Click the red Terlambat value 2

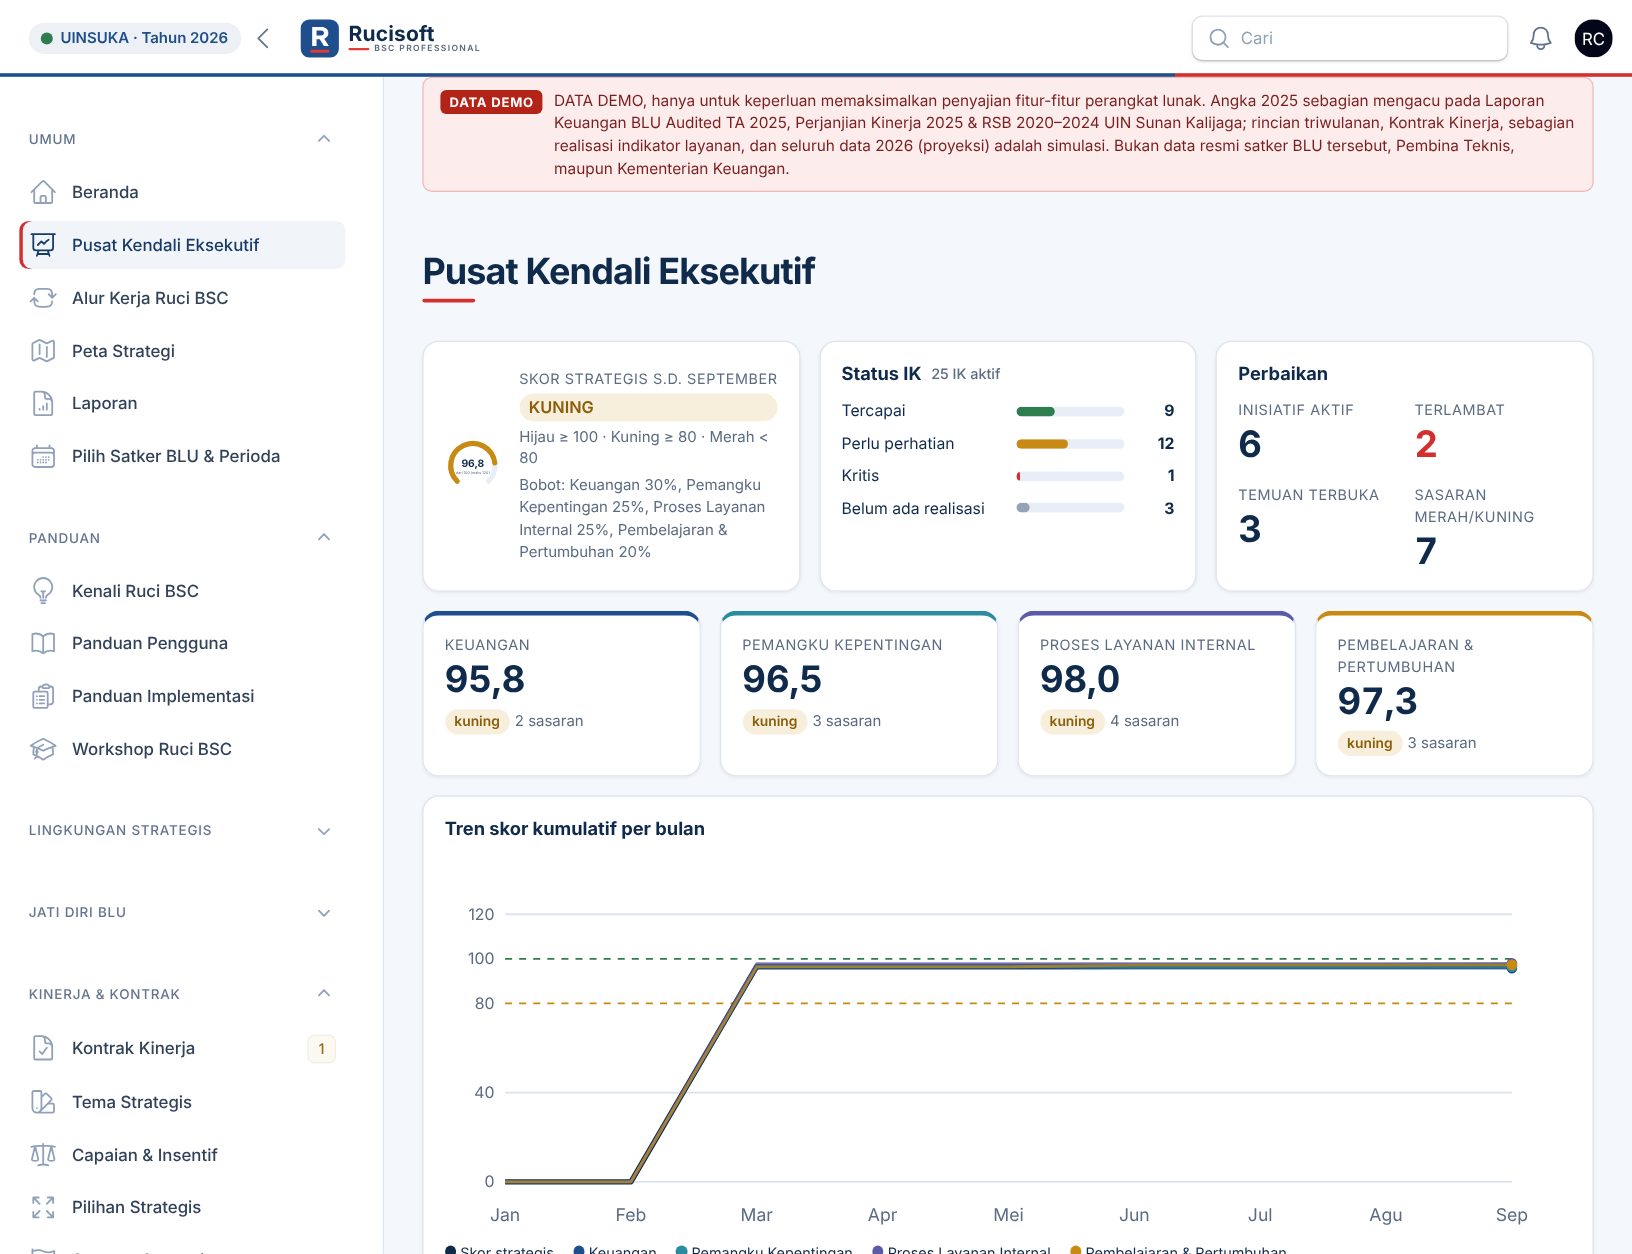point(1426,444)
